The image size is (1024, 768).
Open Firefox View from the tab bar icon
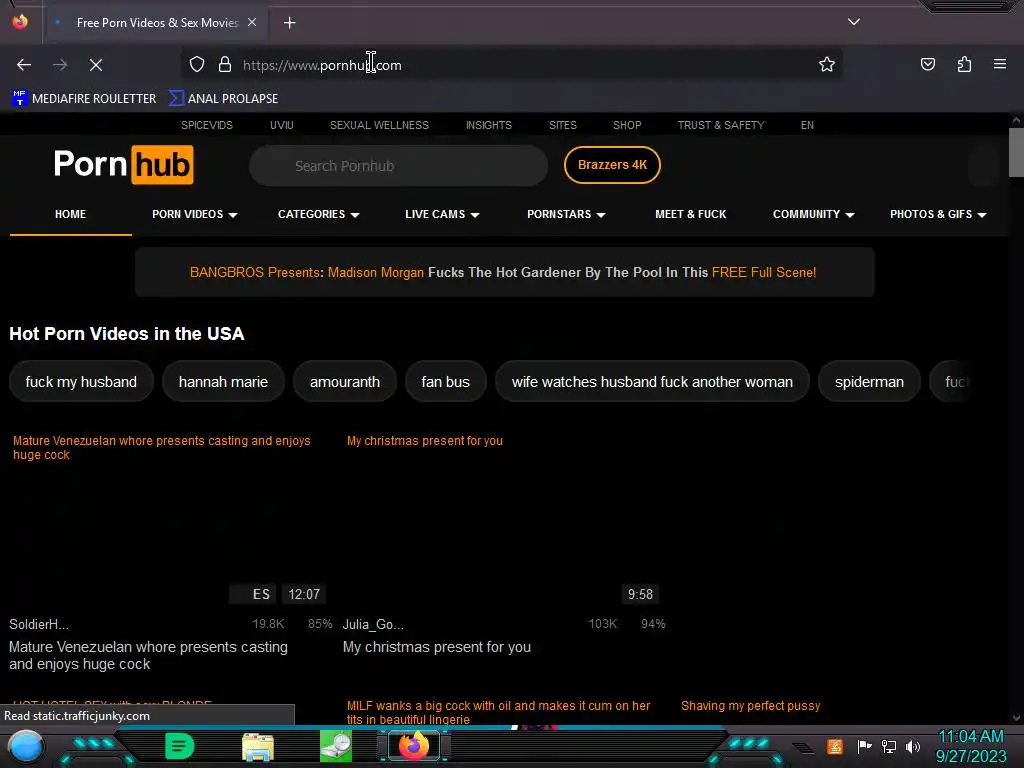coord(20,22)
